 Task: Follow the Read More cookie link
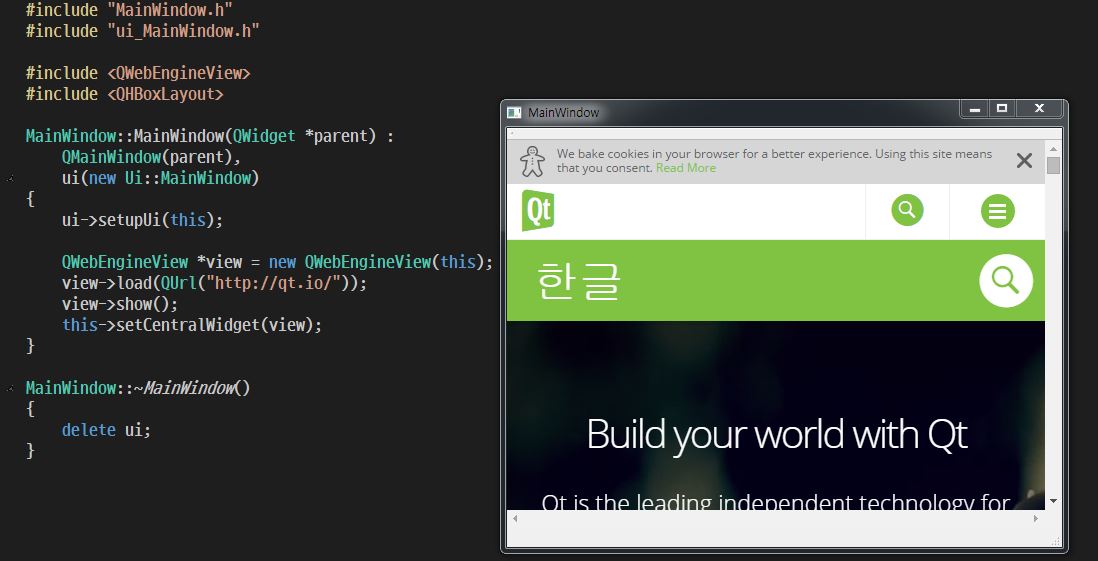686,168
